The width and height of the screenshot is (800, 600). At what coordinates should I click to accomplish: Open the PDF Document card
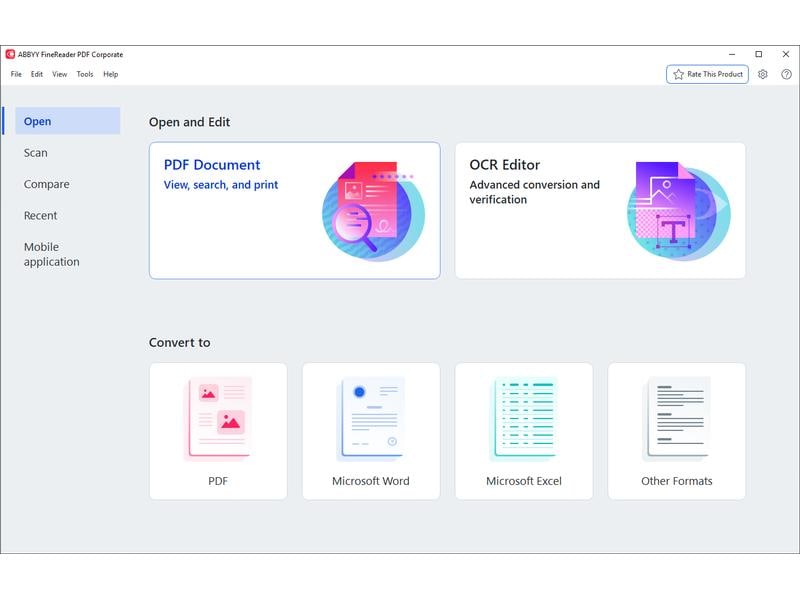coord(295,211)
